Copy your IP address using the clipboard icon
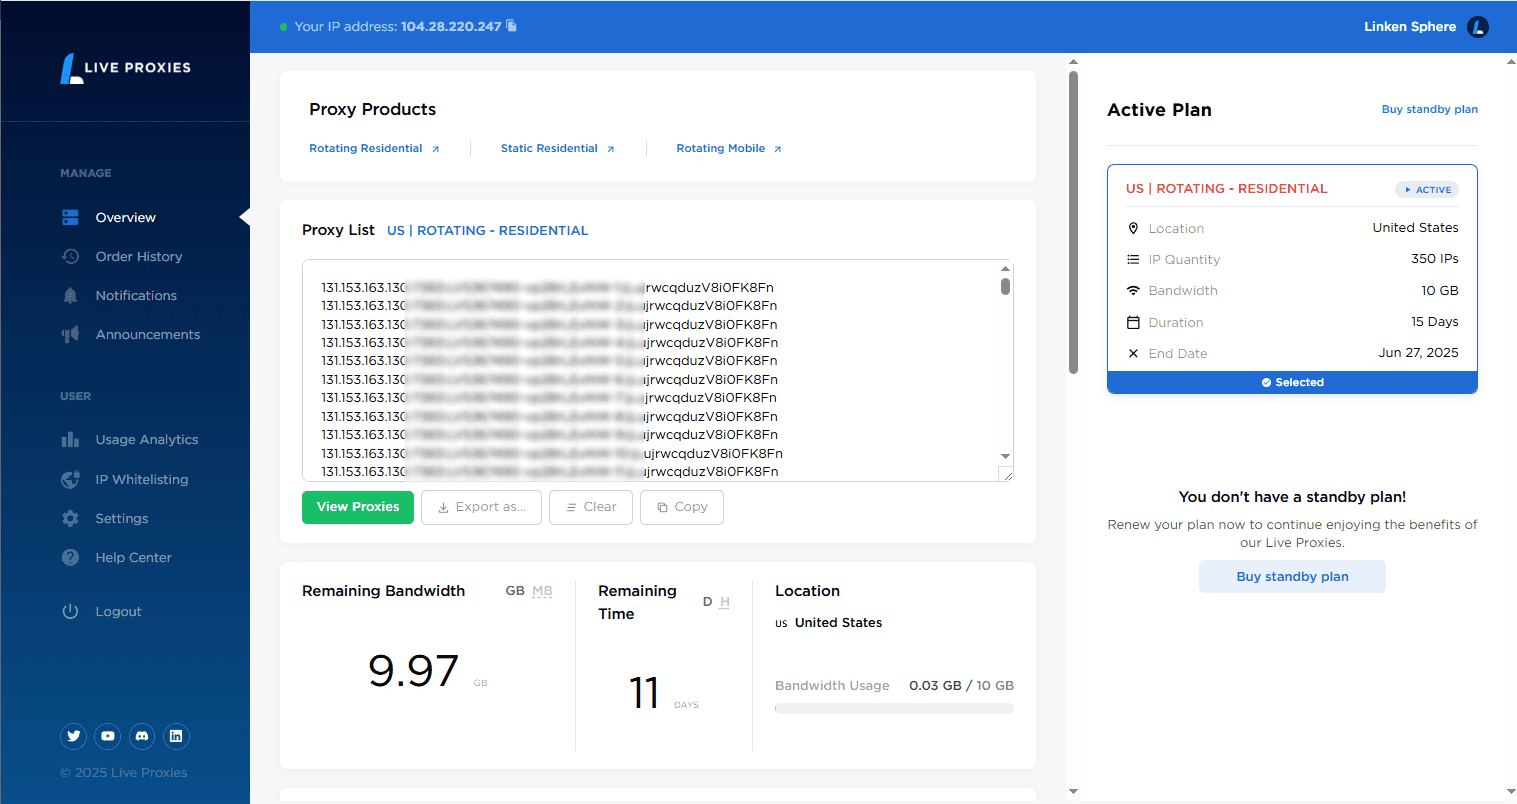This screenshot has height=804, width=1517. [x=510, y=26]
